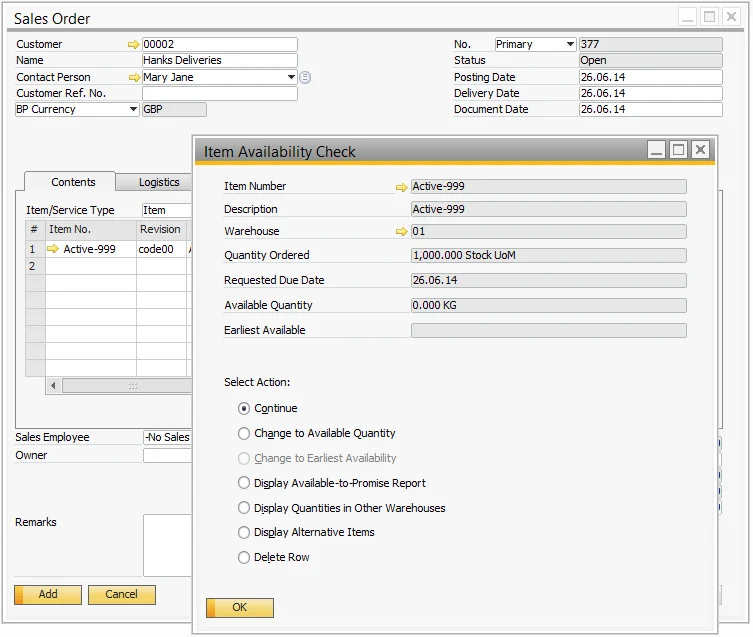Maximize the Item Availability Check window
The image size is (753, 637).
[679, 150]
